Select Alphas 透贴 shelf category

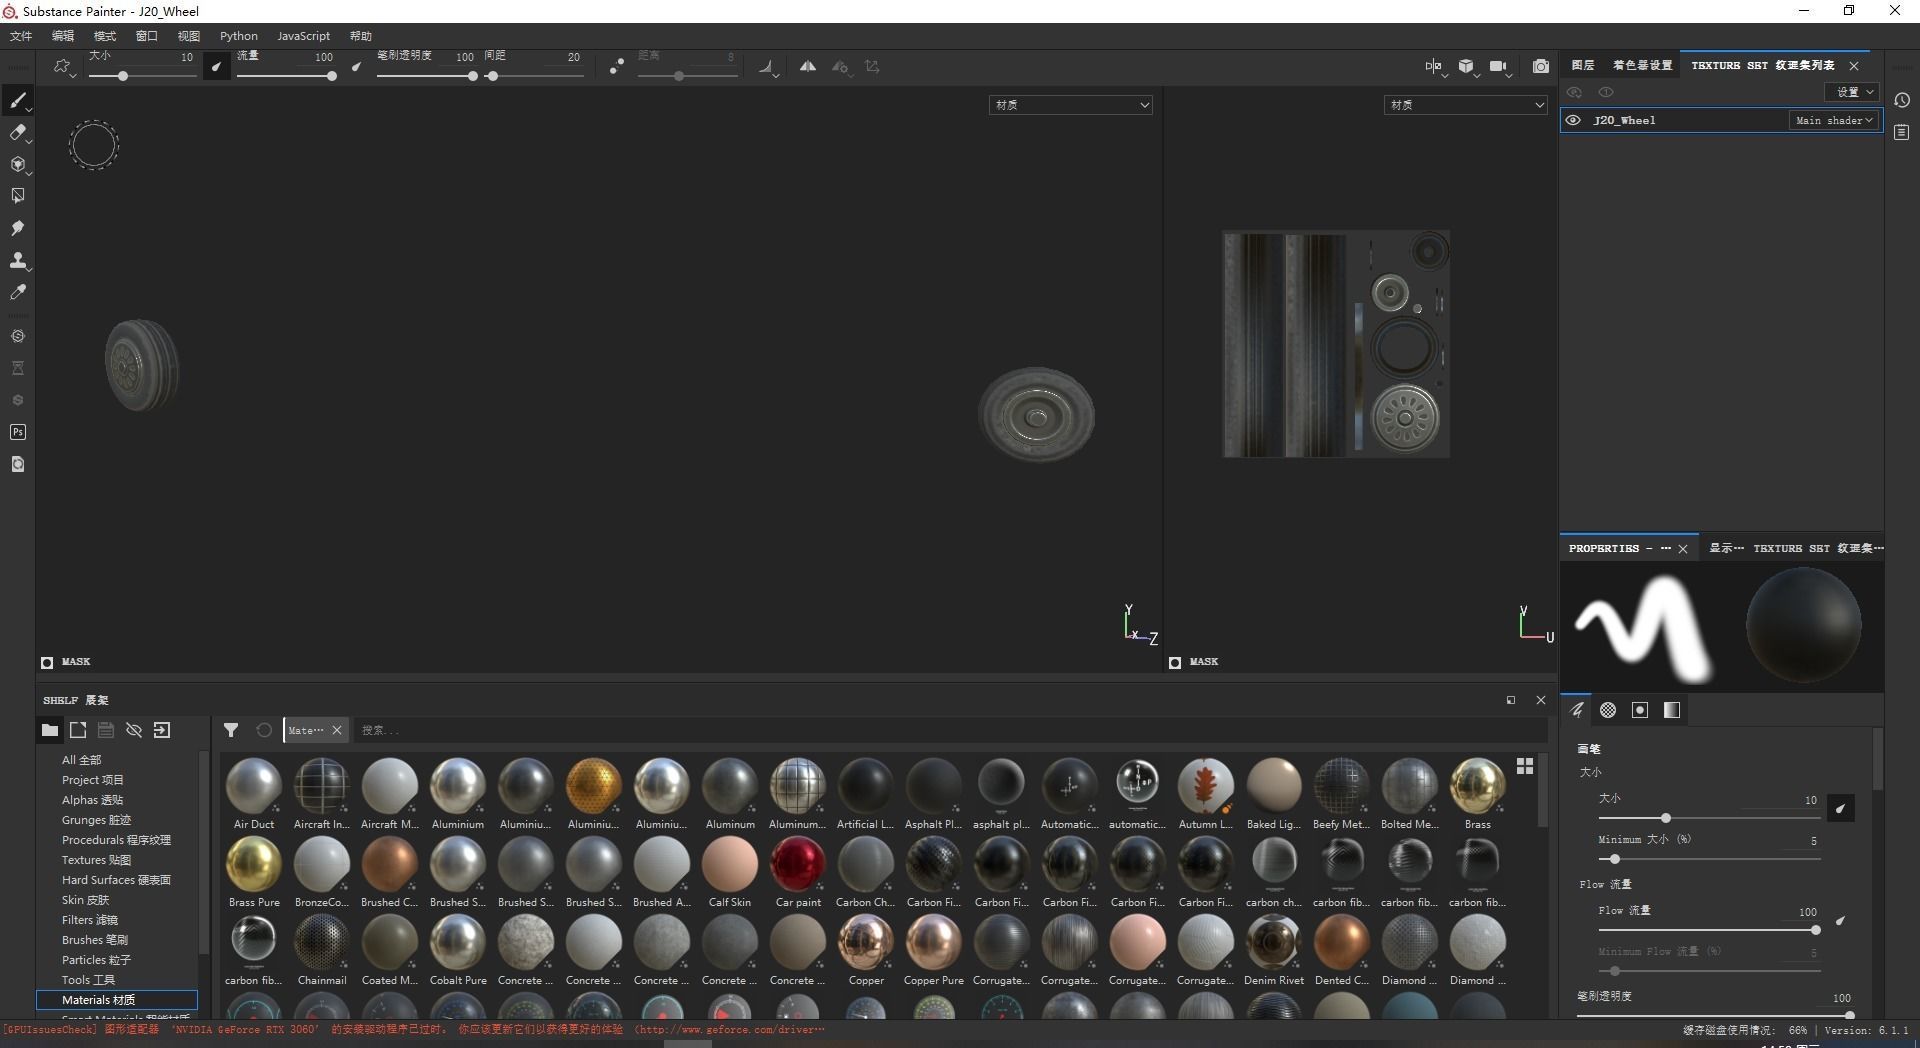click(92, 800)
